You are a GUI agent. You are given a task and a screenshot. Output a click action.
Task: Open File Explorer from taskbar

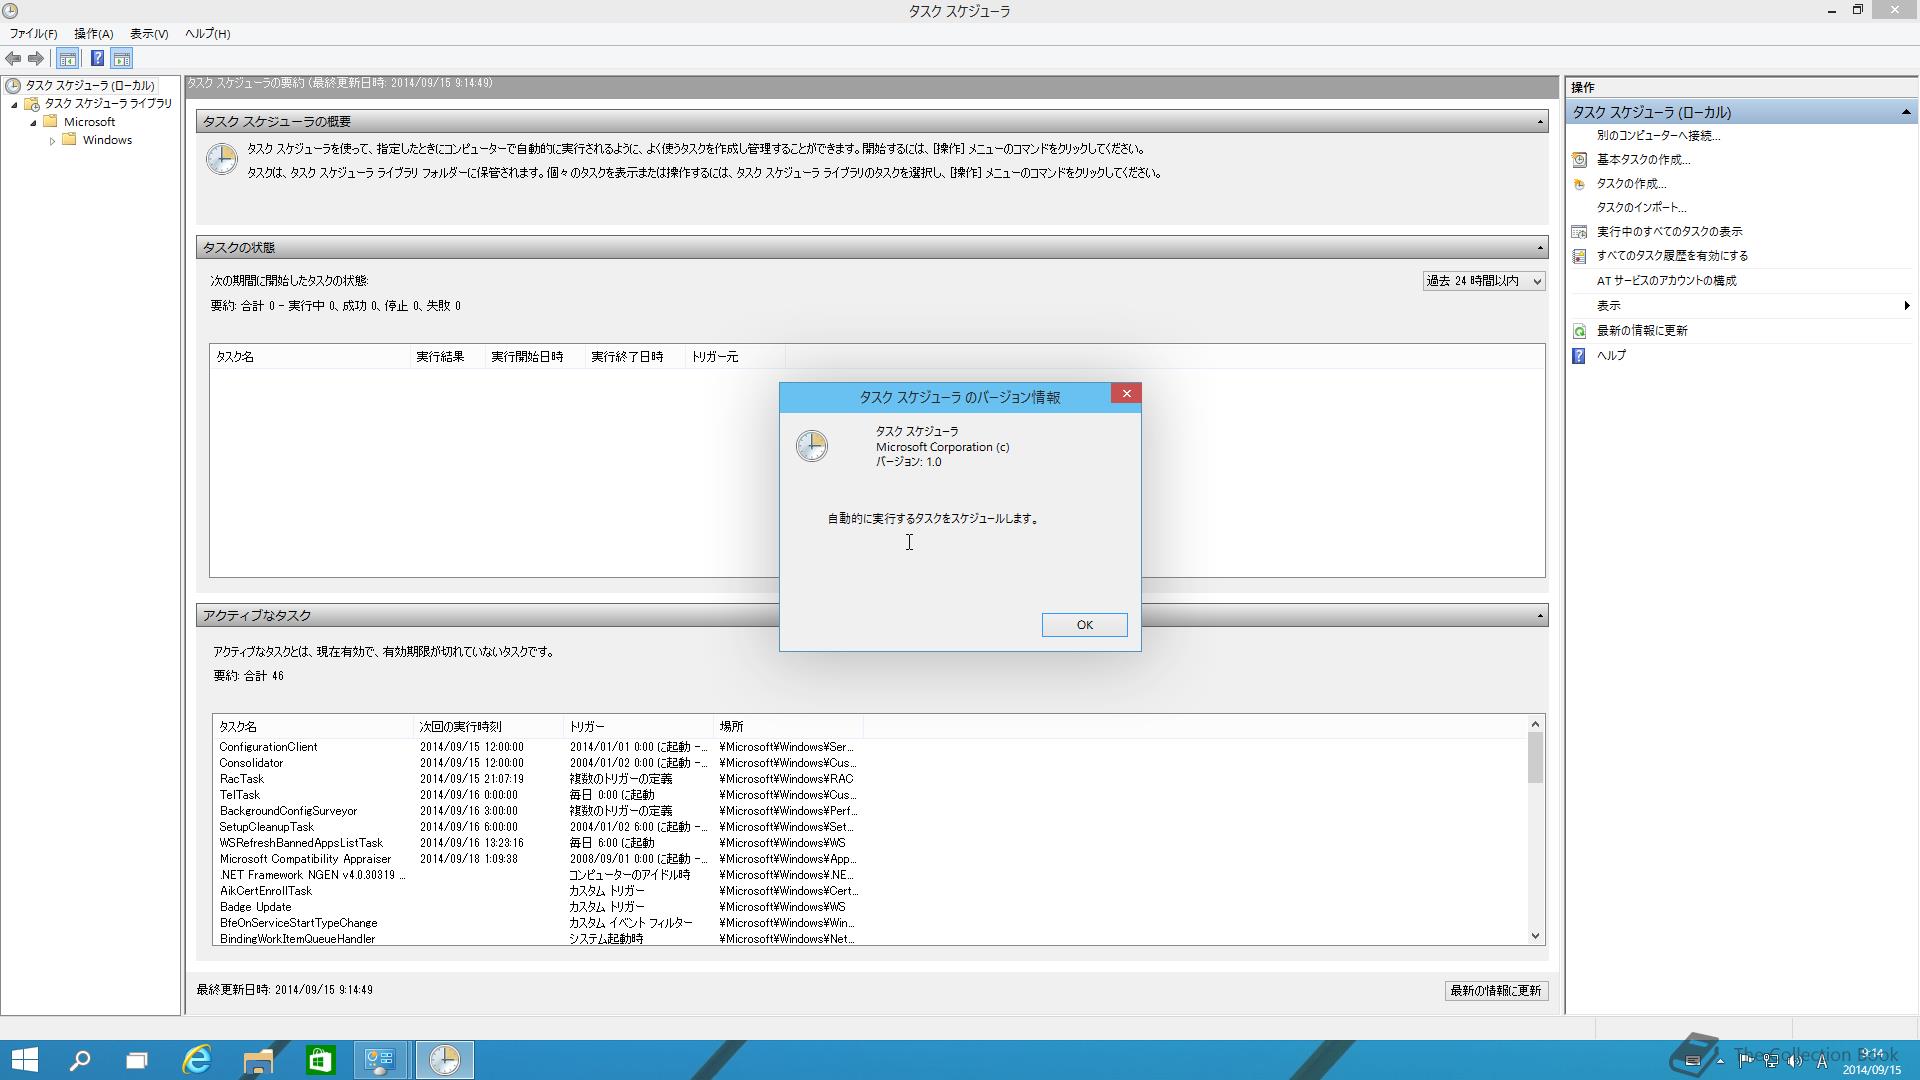(x=258, y=1060)
